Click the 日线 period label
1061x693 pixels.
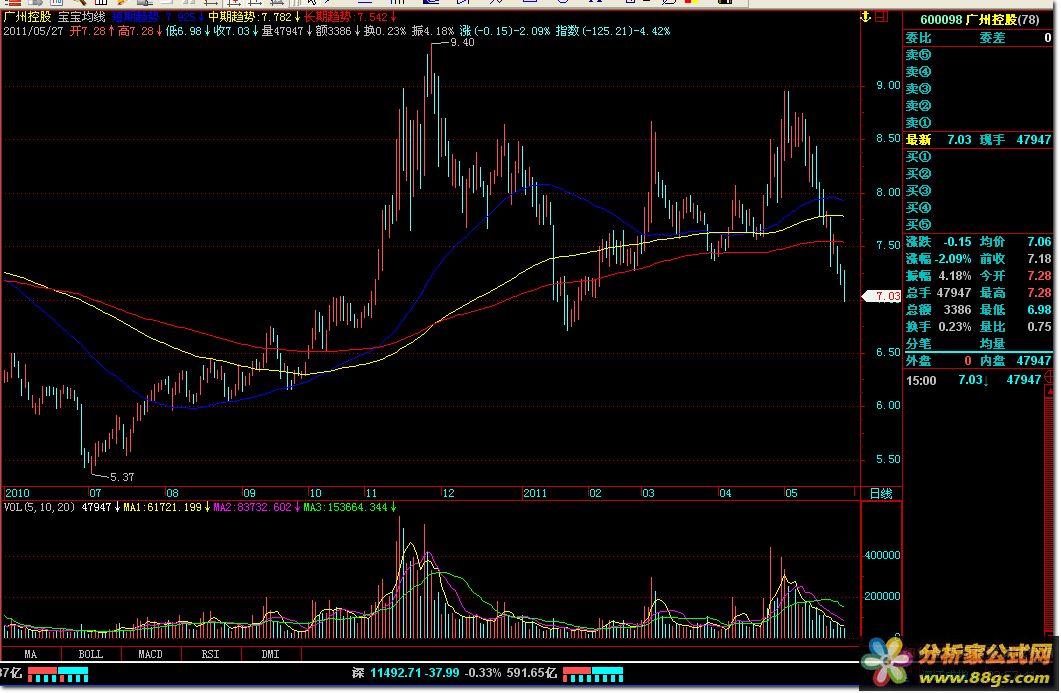881,493
